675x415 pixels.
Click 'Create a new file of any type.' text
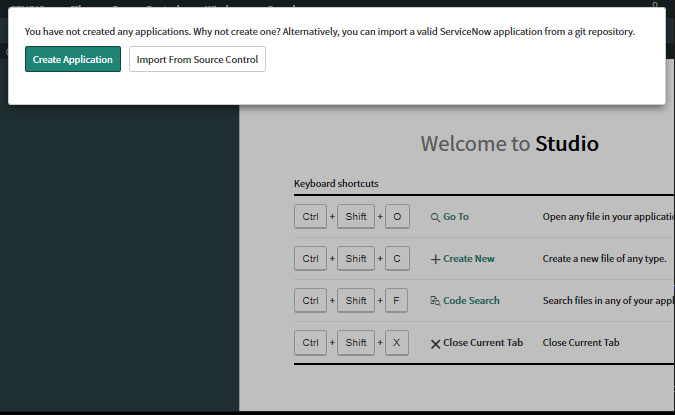pyautogui.click(x=604, y=259)
